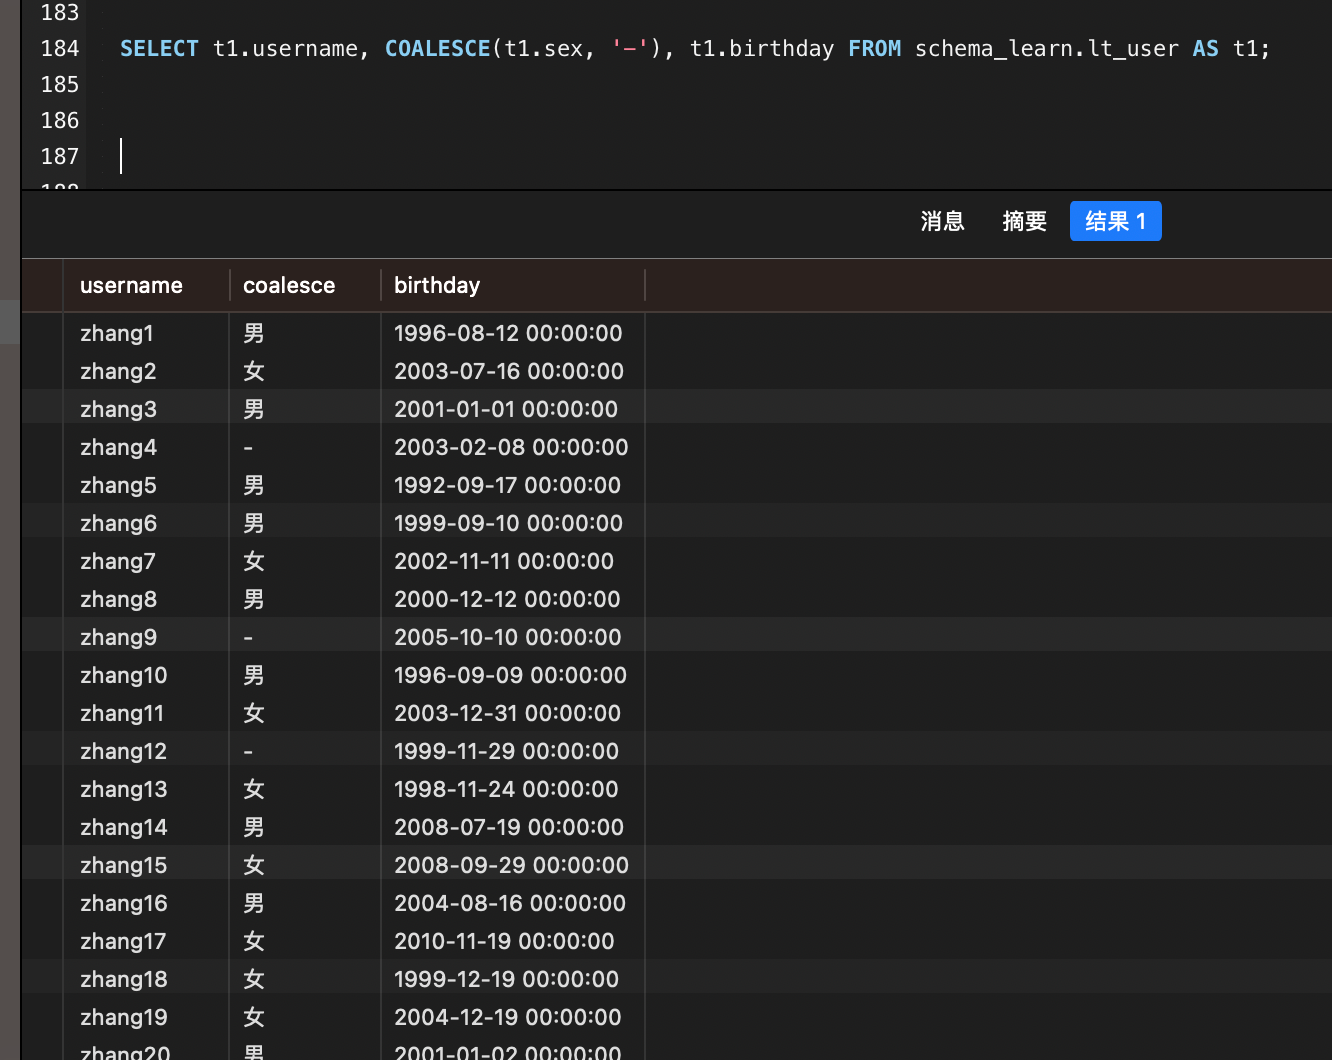Click birthday 2005-10-10 00:00:00

[508, 637]
